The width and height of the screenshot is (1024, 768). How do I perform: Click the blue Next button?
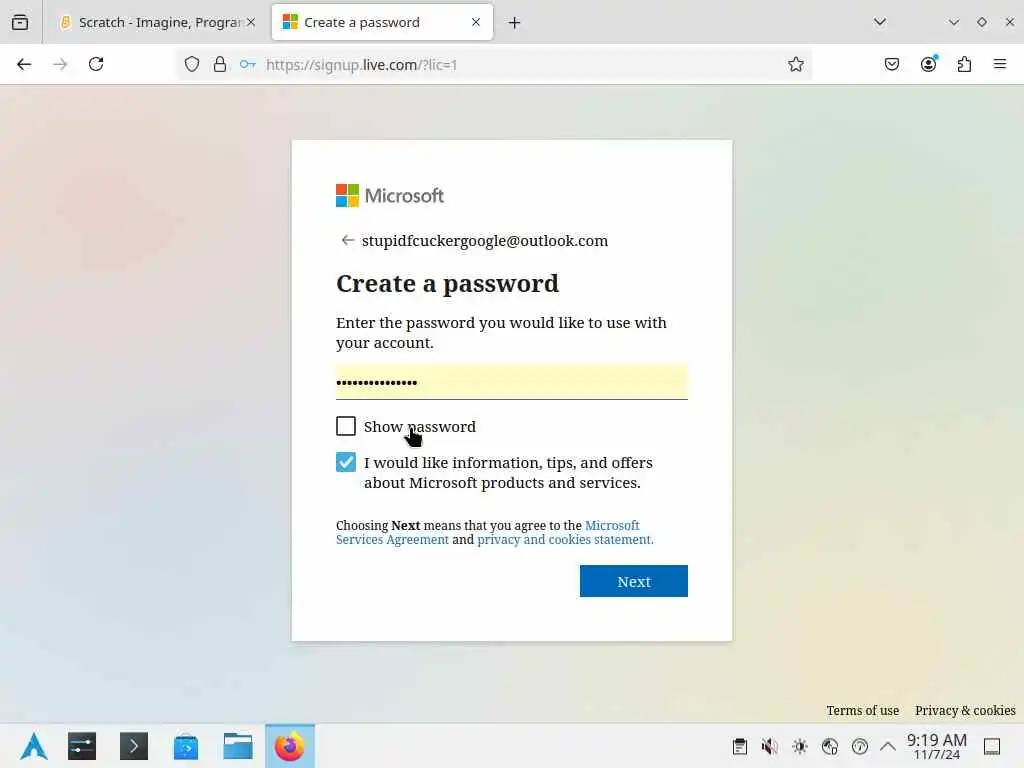pos(633,581)
